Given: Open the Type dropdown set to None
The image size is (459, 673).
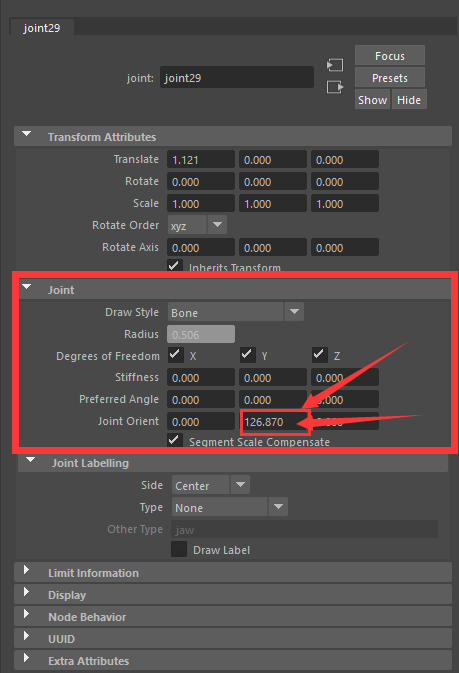Looking at the screenshot, I should point(230,507).
